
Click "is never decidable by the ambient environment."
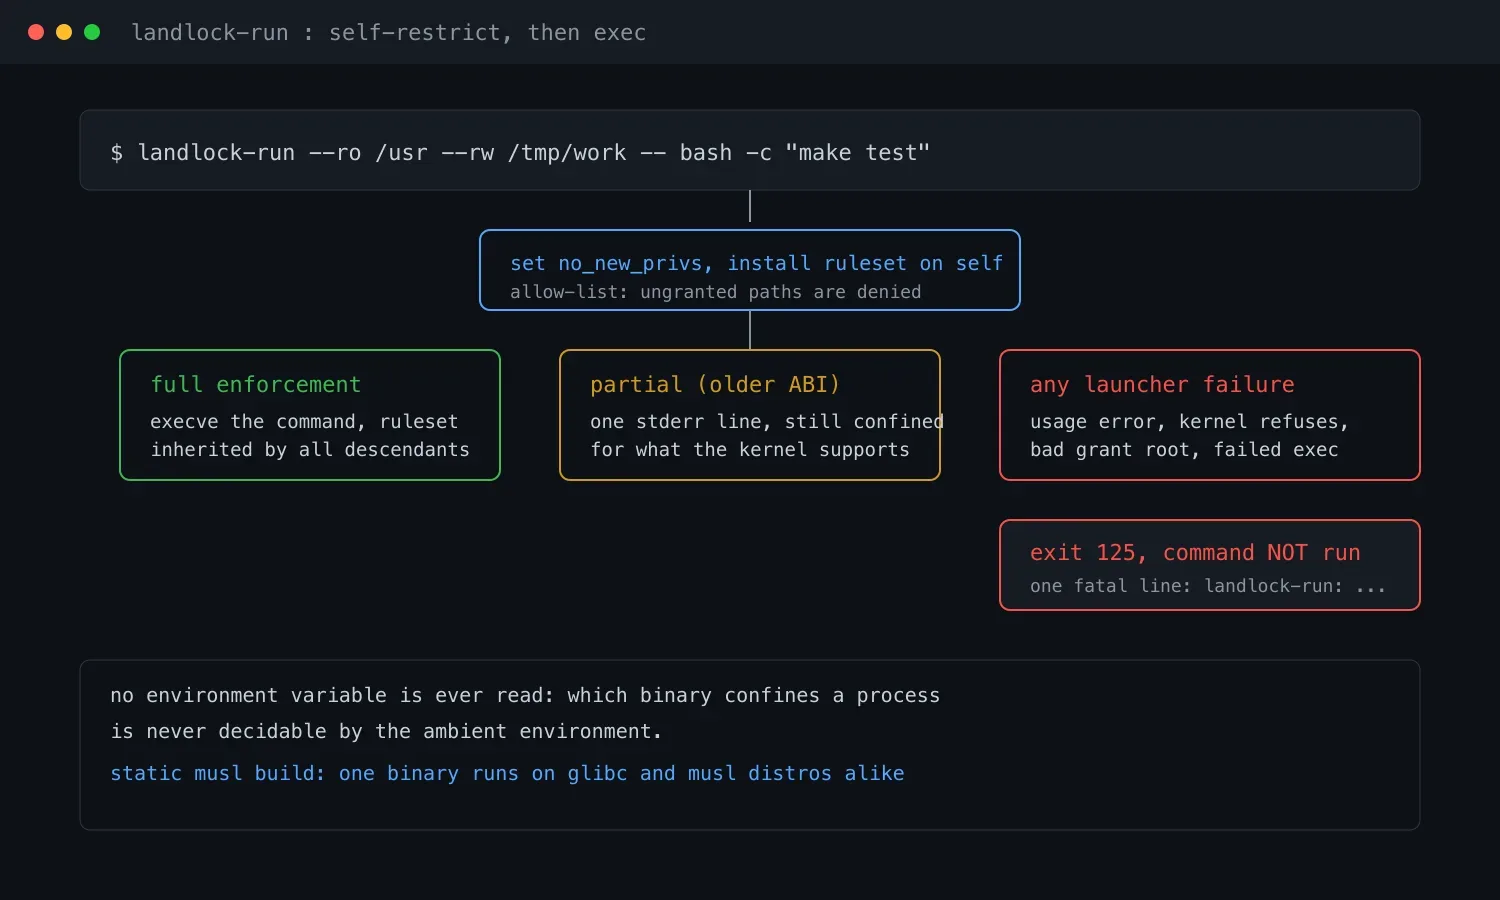coord(386,731)
